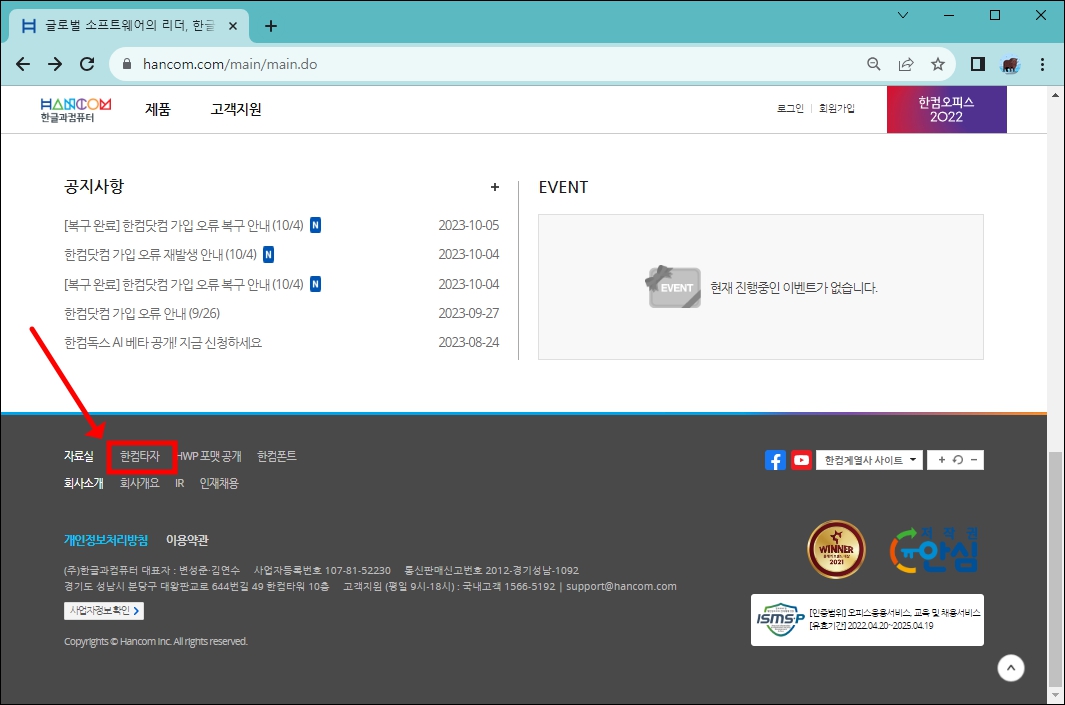Screen dimensions: 1065x705
Task: Open the 한컴폰트 footer link
Action: pyautogui.click(x=276, y=456)
